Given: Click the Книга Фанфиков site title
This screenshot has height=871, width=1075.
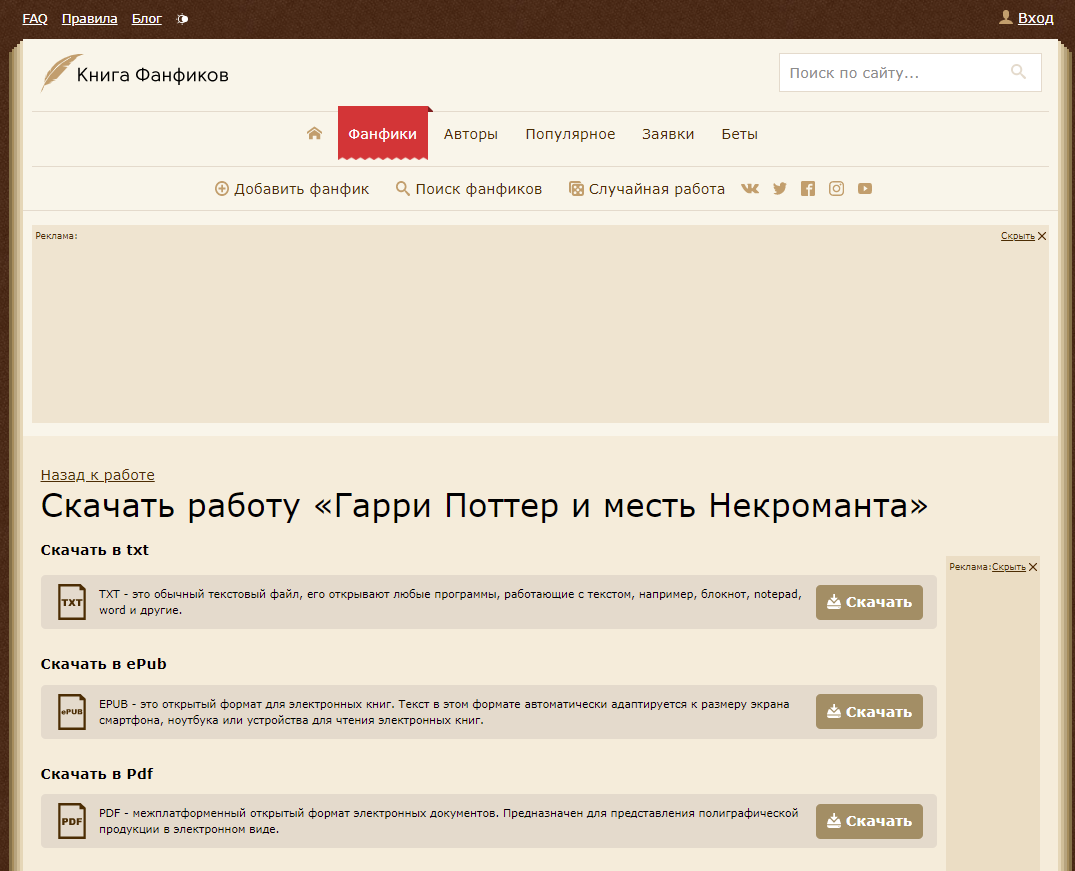Looking at the screenshot, I should point(152,75).
